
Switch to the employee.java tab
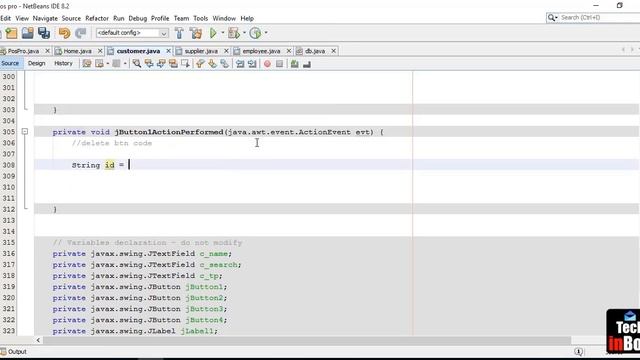pyautogui.click(x=261, y=51)
